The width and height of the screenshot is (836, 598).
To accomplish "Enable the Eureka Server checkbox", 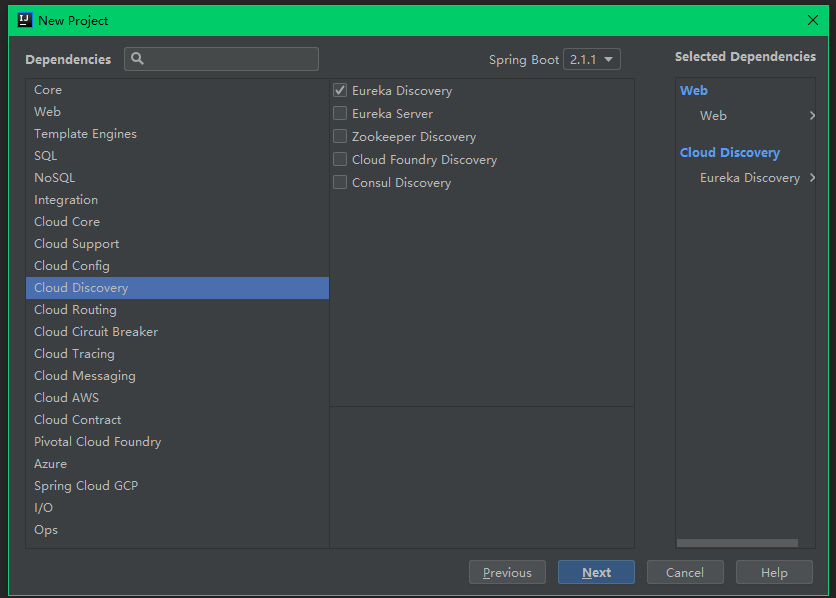I will pos(340,114).
